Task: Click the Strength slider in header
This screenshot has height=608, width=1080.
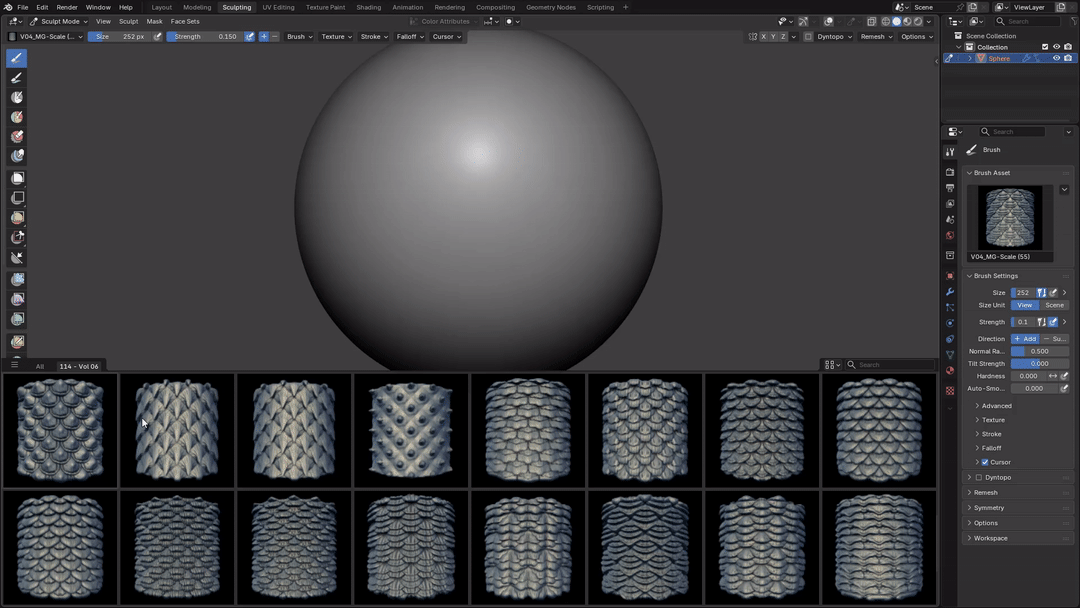Action: [x=205, y=36]
